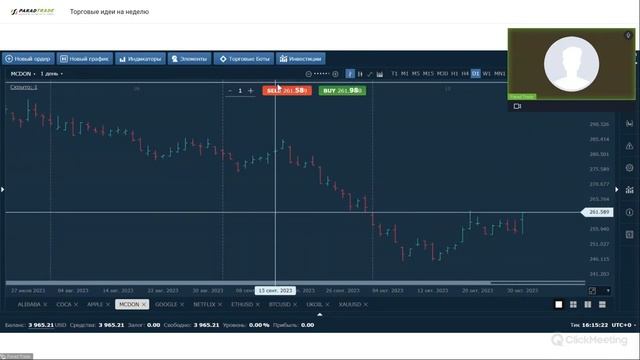The width and height of the screenshot is (640, 360).
Task: Open dropdown arrow next to scale icon
Action: (608, 291)
